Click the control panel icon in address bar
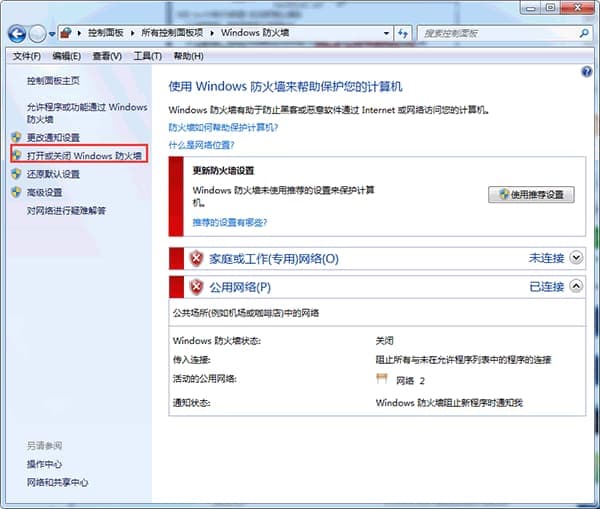This screenshot has width=600, height=509. 66,33
